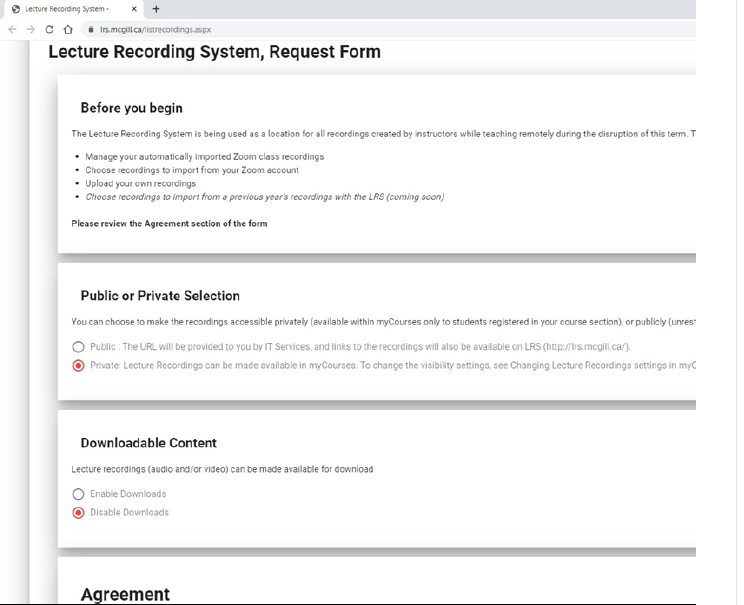Reload the lrs.mcgill.ca page

pos(50,30)
